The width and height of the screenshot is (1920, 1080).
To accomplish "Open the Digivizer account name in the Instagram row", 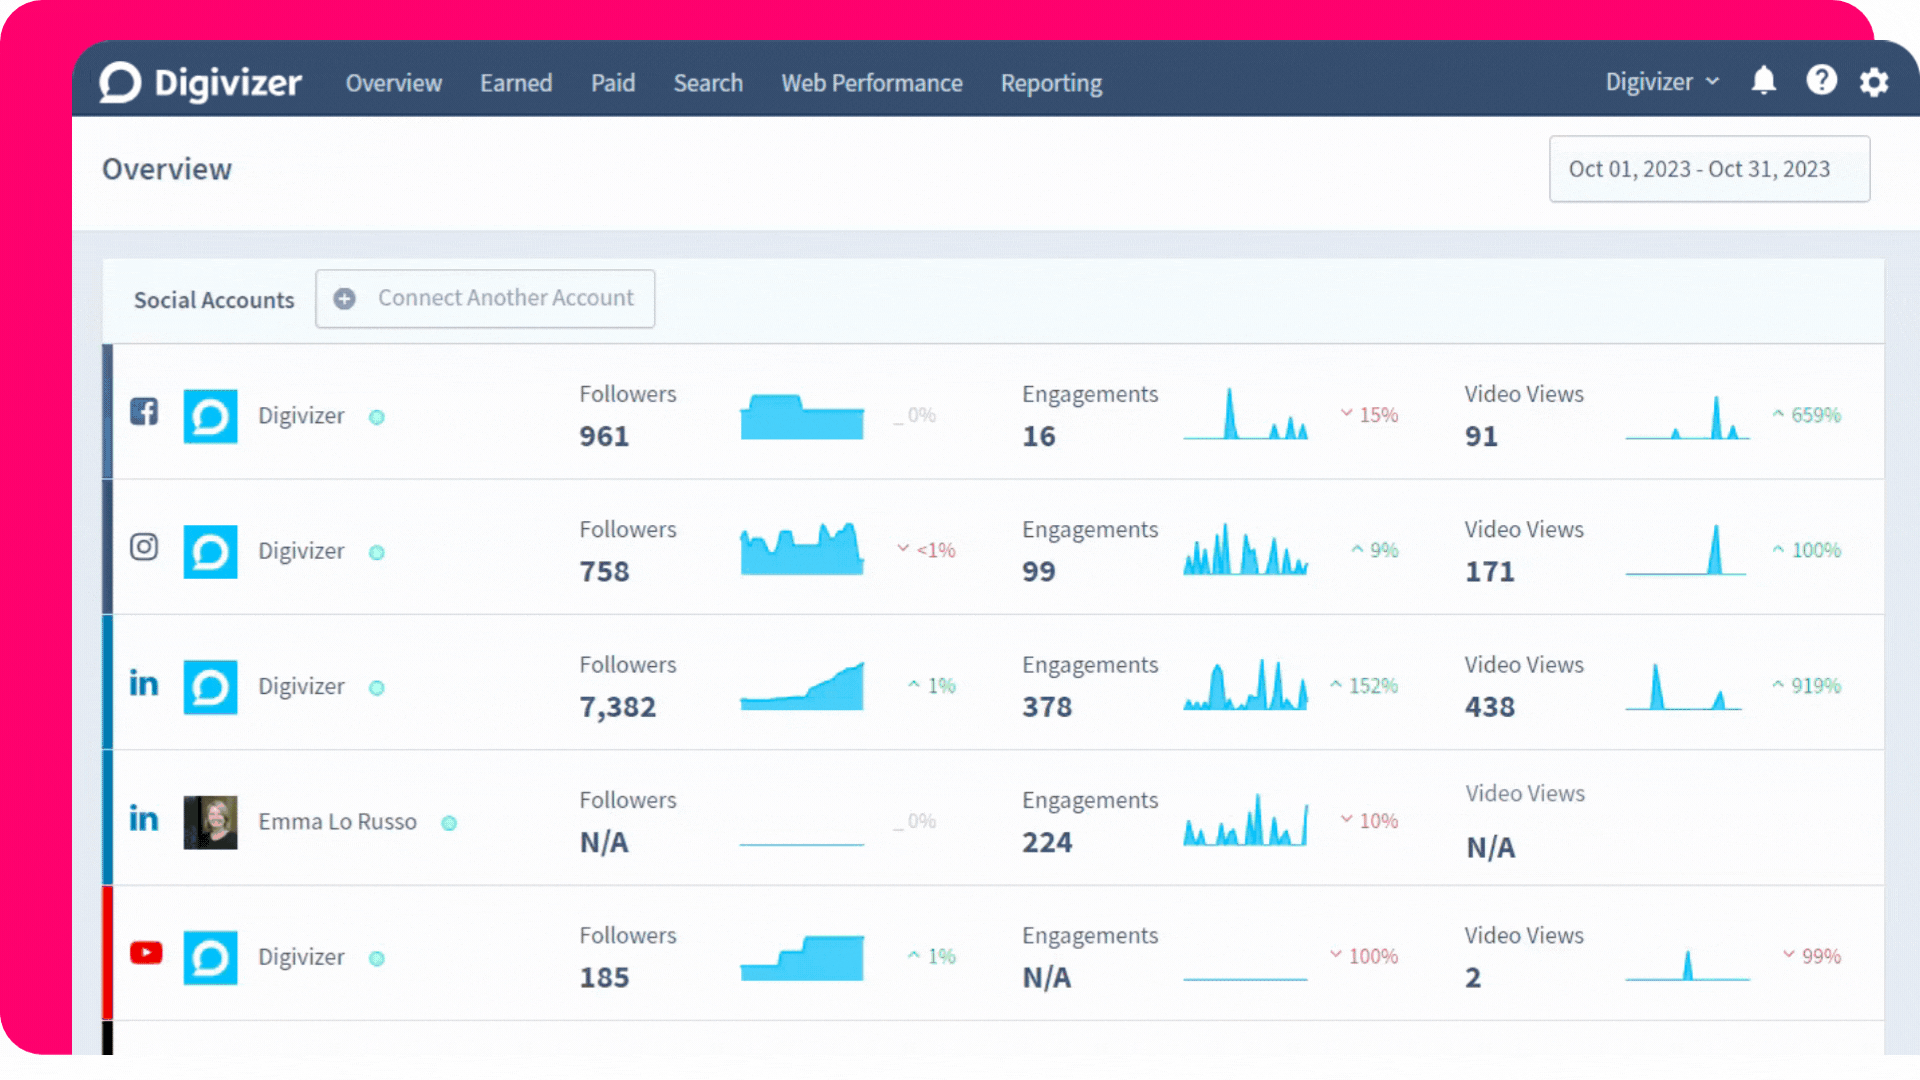I will pyautogui.click(x=301, y=551).
